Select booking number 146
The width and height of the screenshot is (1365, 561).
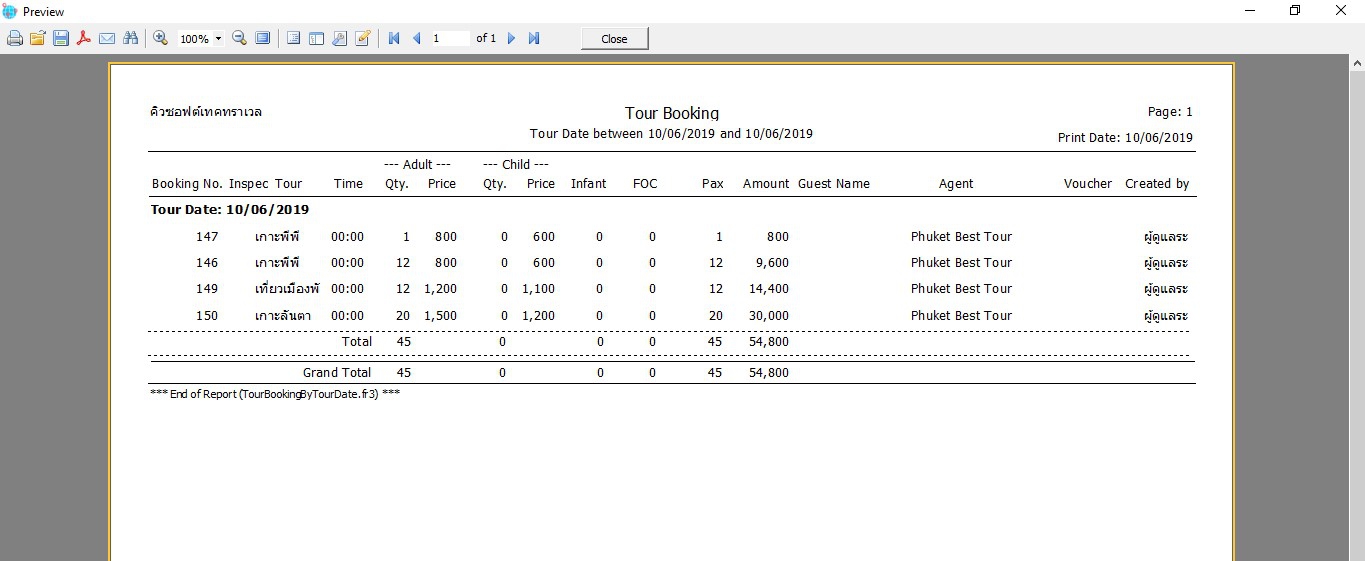207,263
